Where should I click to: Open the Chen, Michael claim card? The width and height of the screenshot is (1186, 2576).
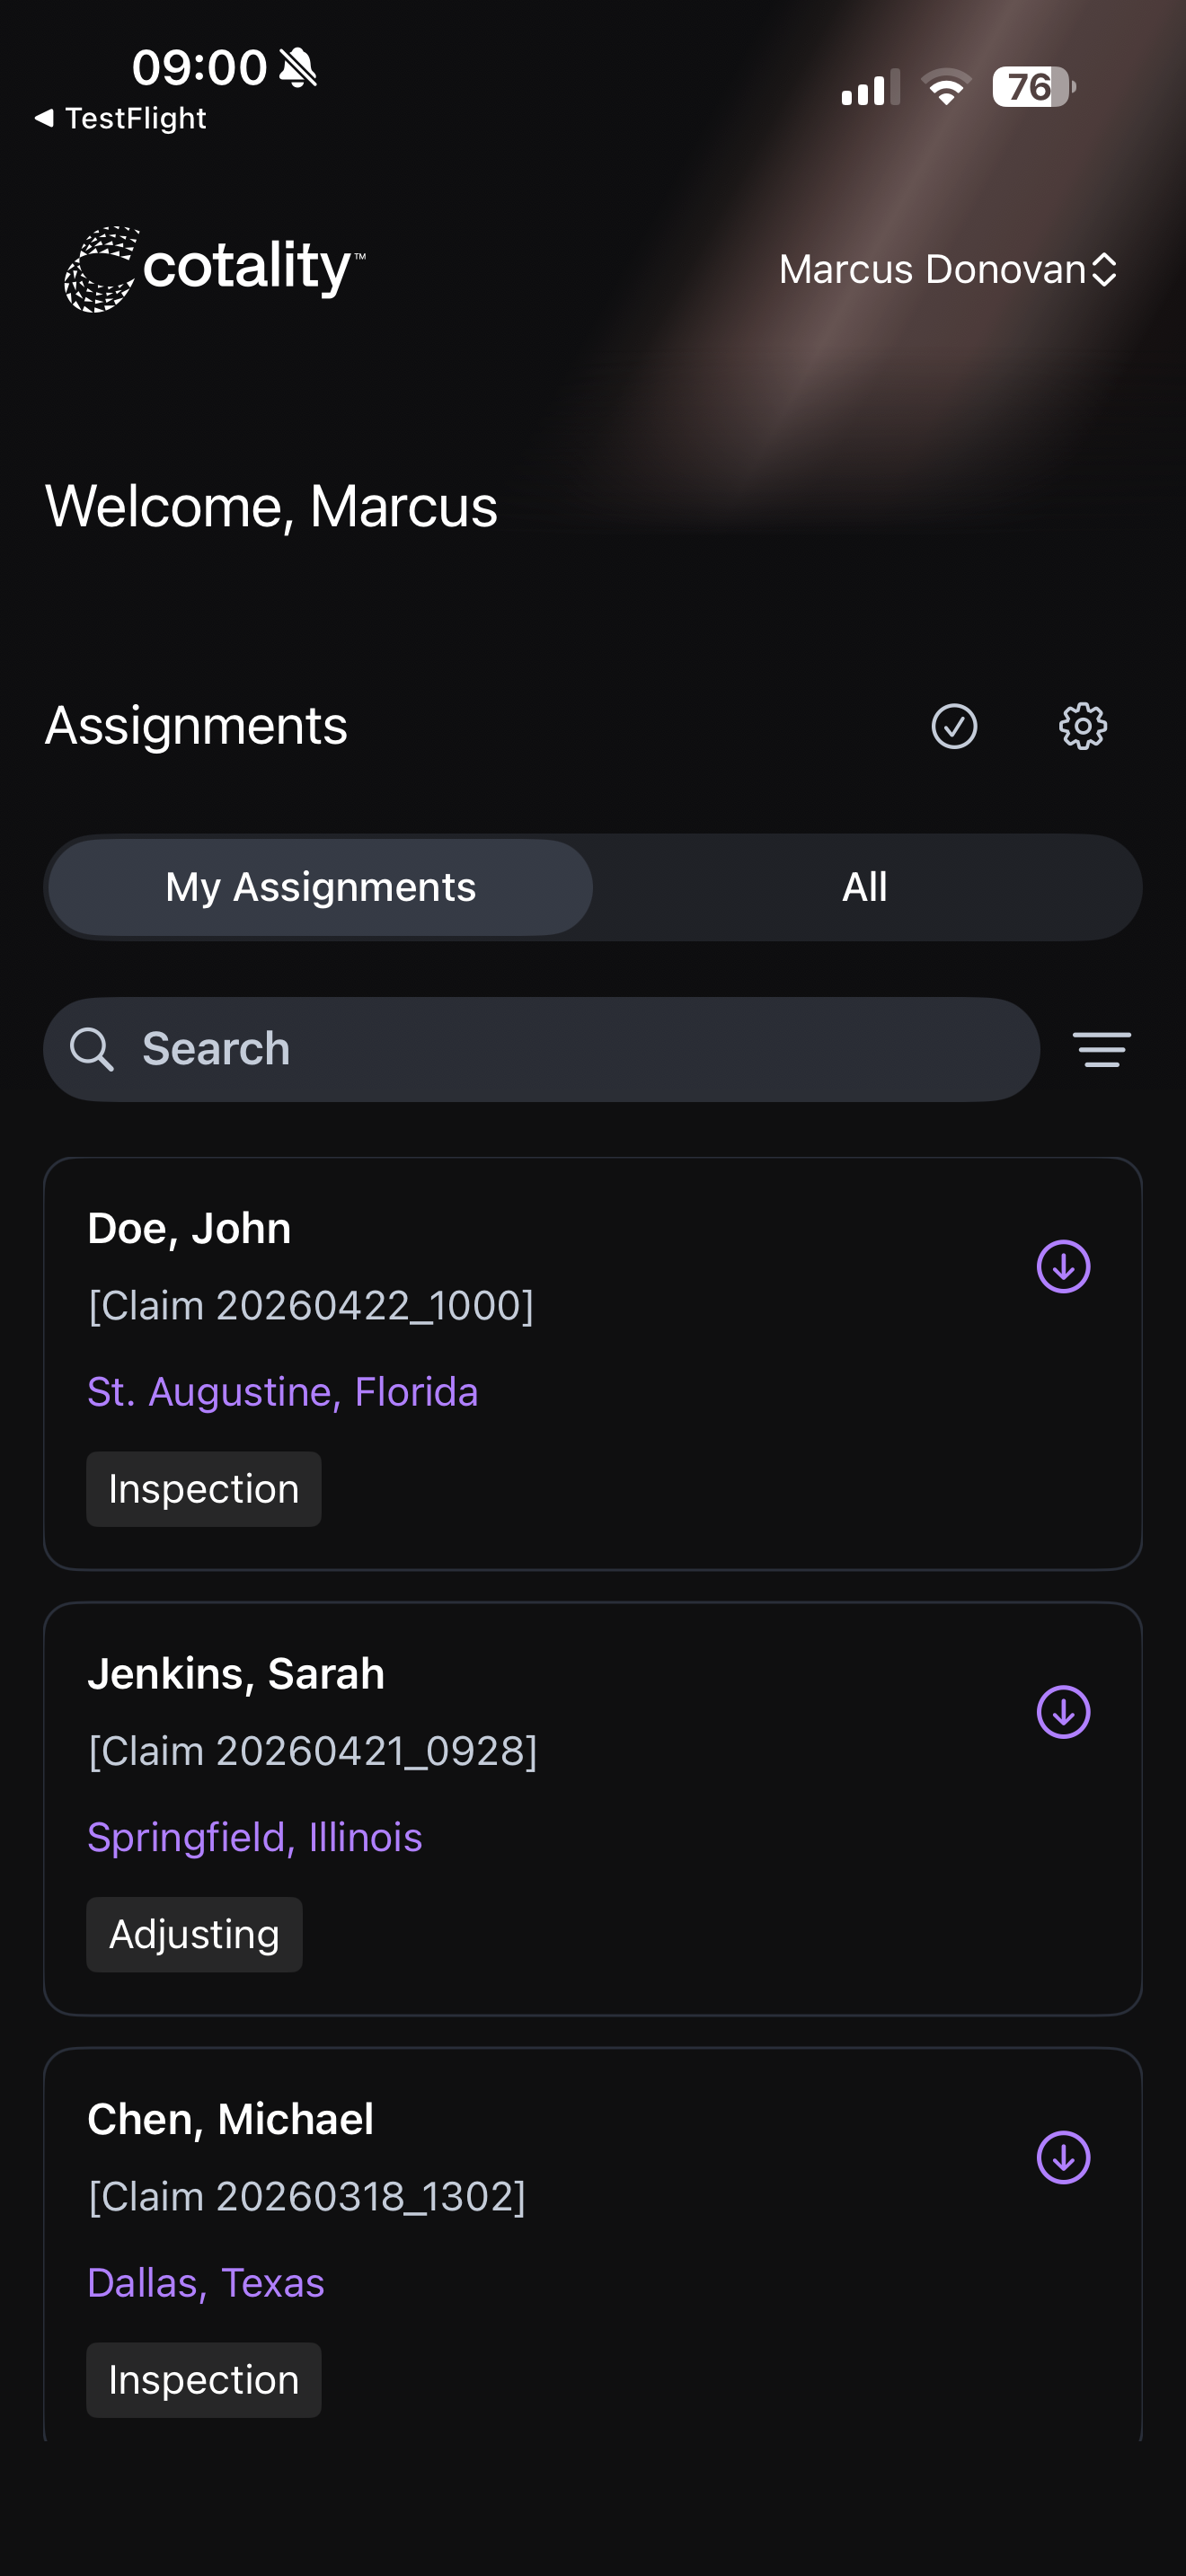point(593,2245)
